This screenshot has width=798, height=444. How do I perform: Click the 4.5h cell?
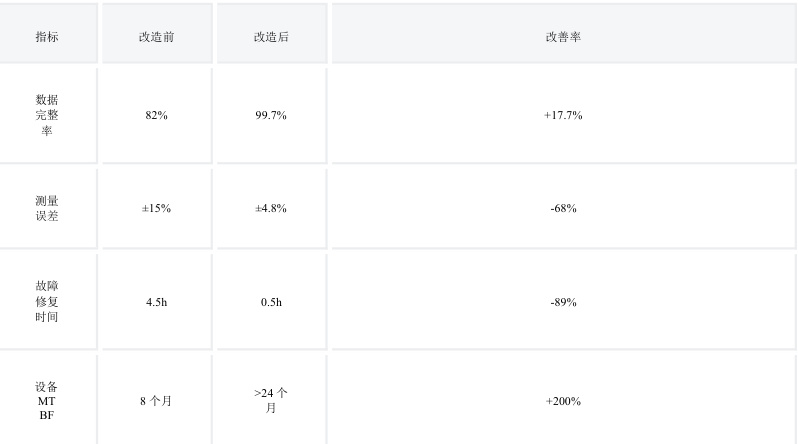pyautogui.click(x=156, y=301)
